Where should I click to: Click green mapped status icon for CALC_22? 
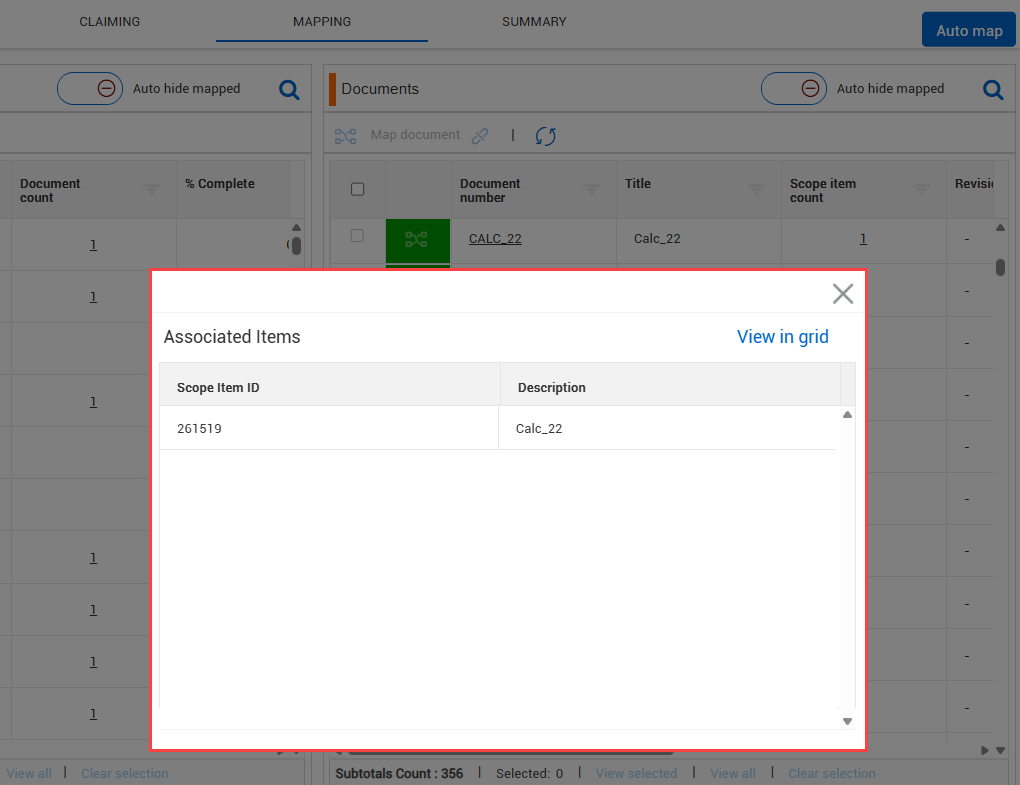pos(417,239)
